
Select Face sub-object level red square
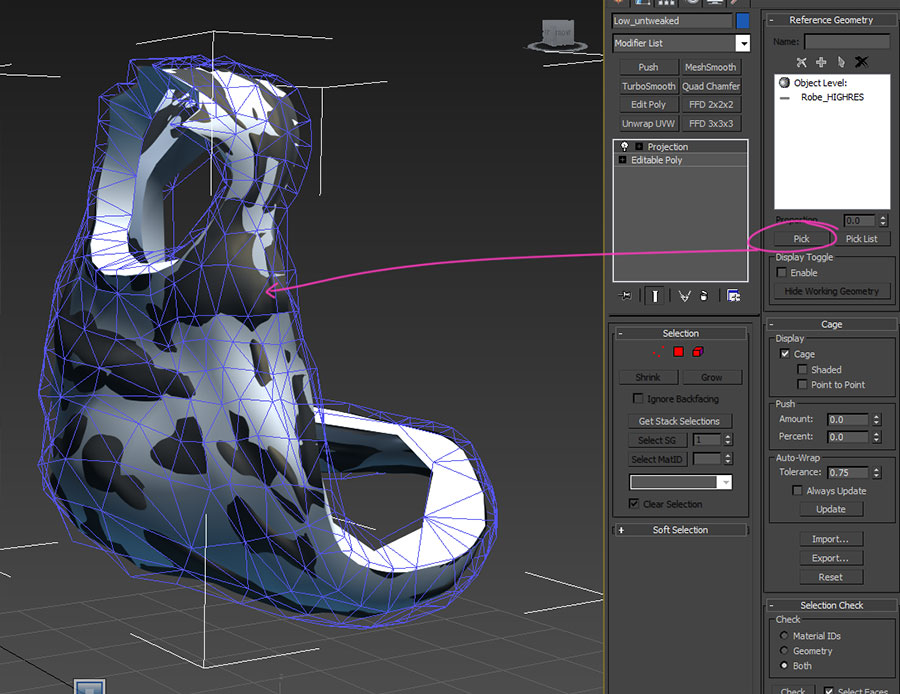coord(678,352)
